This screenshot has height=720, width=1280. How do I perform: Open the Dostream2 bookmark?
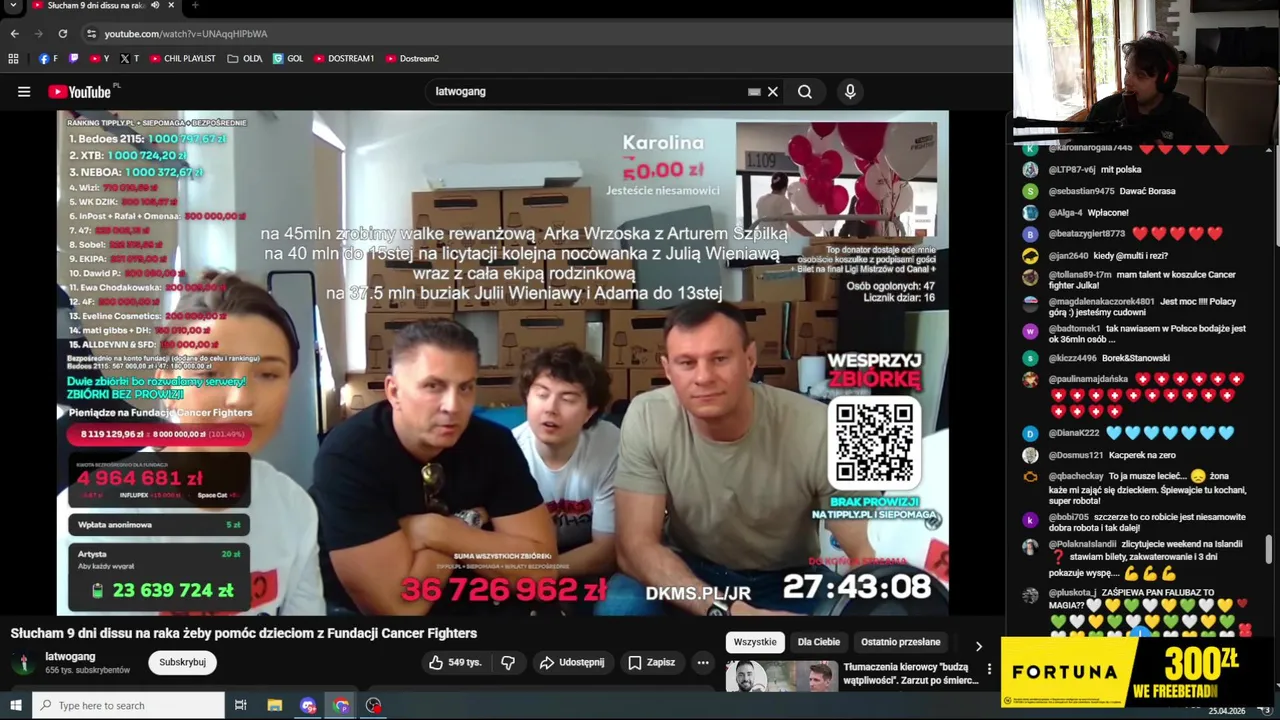coord(412,59)
